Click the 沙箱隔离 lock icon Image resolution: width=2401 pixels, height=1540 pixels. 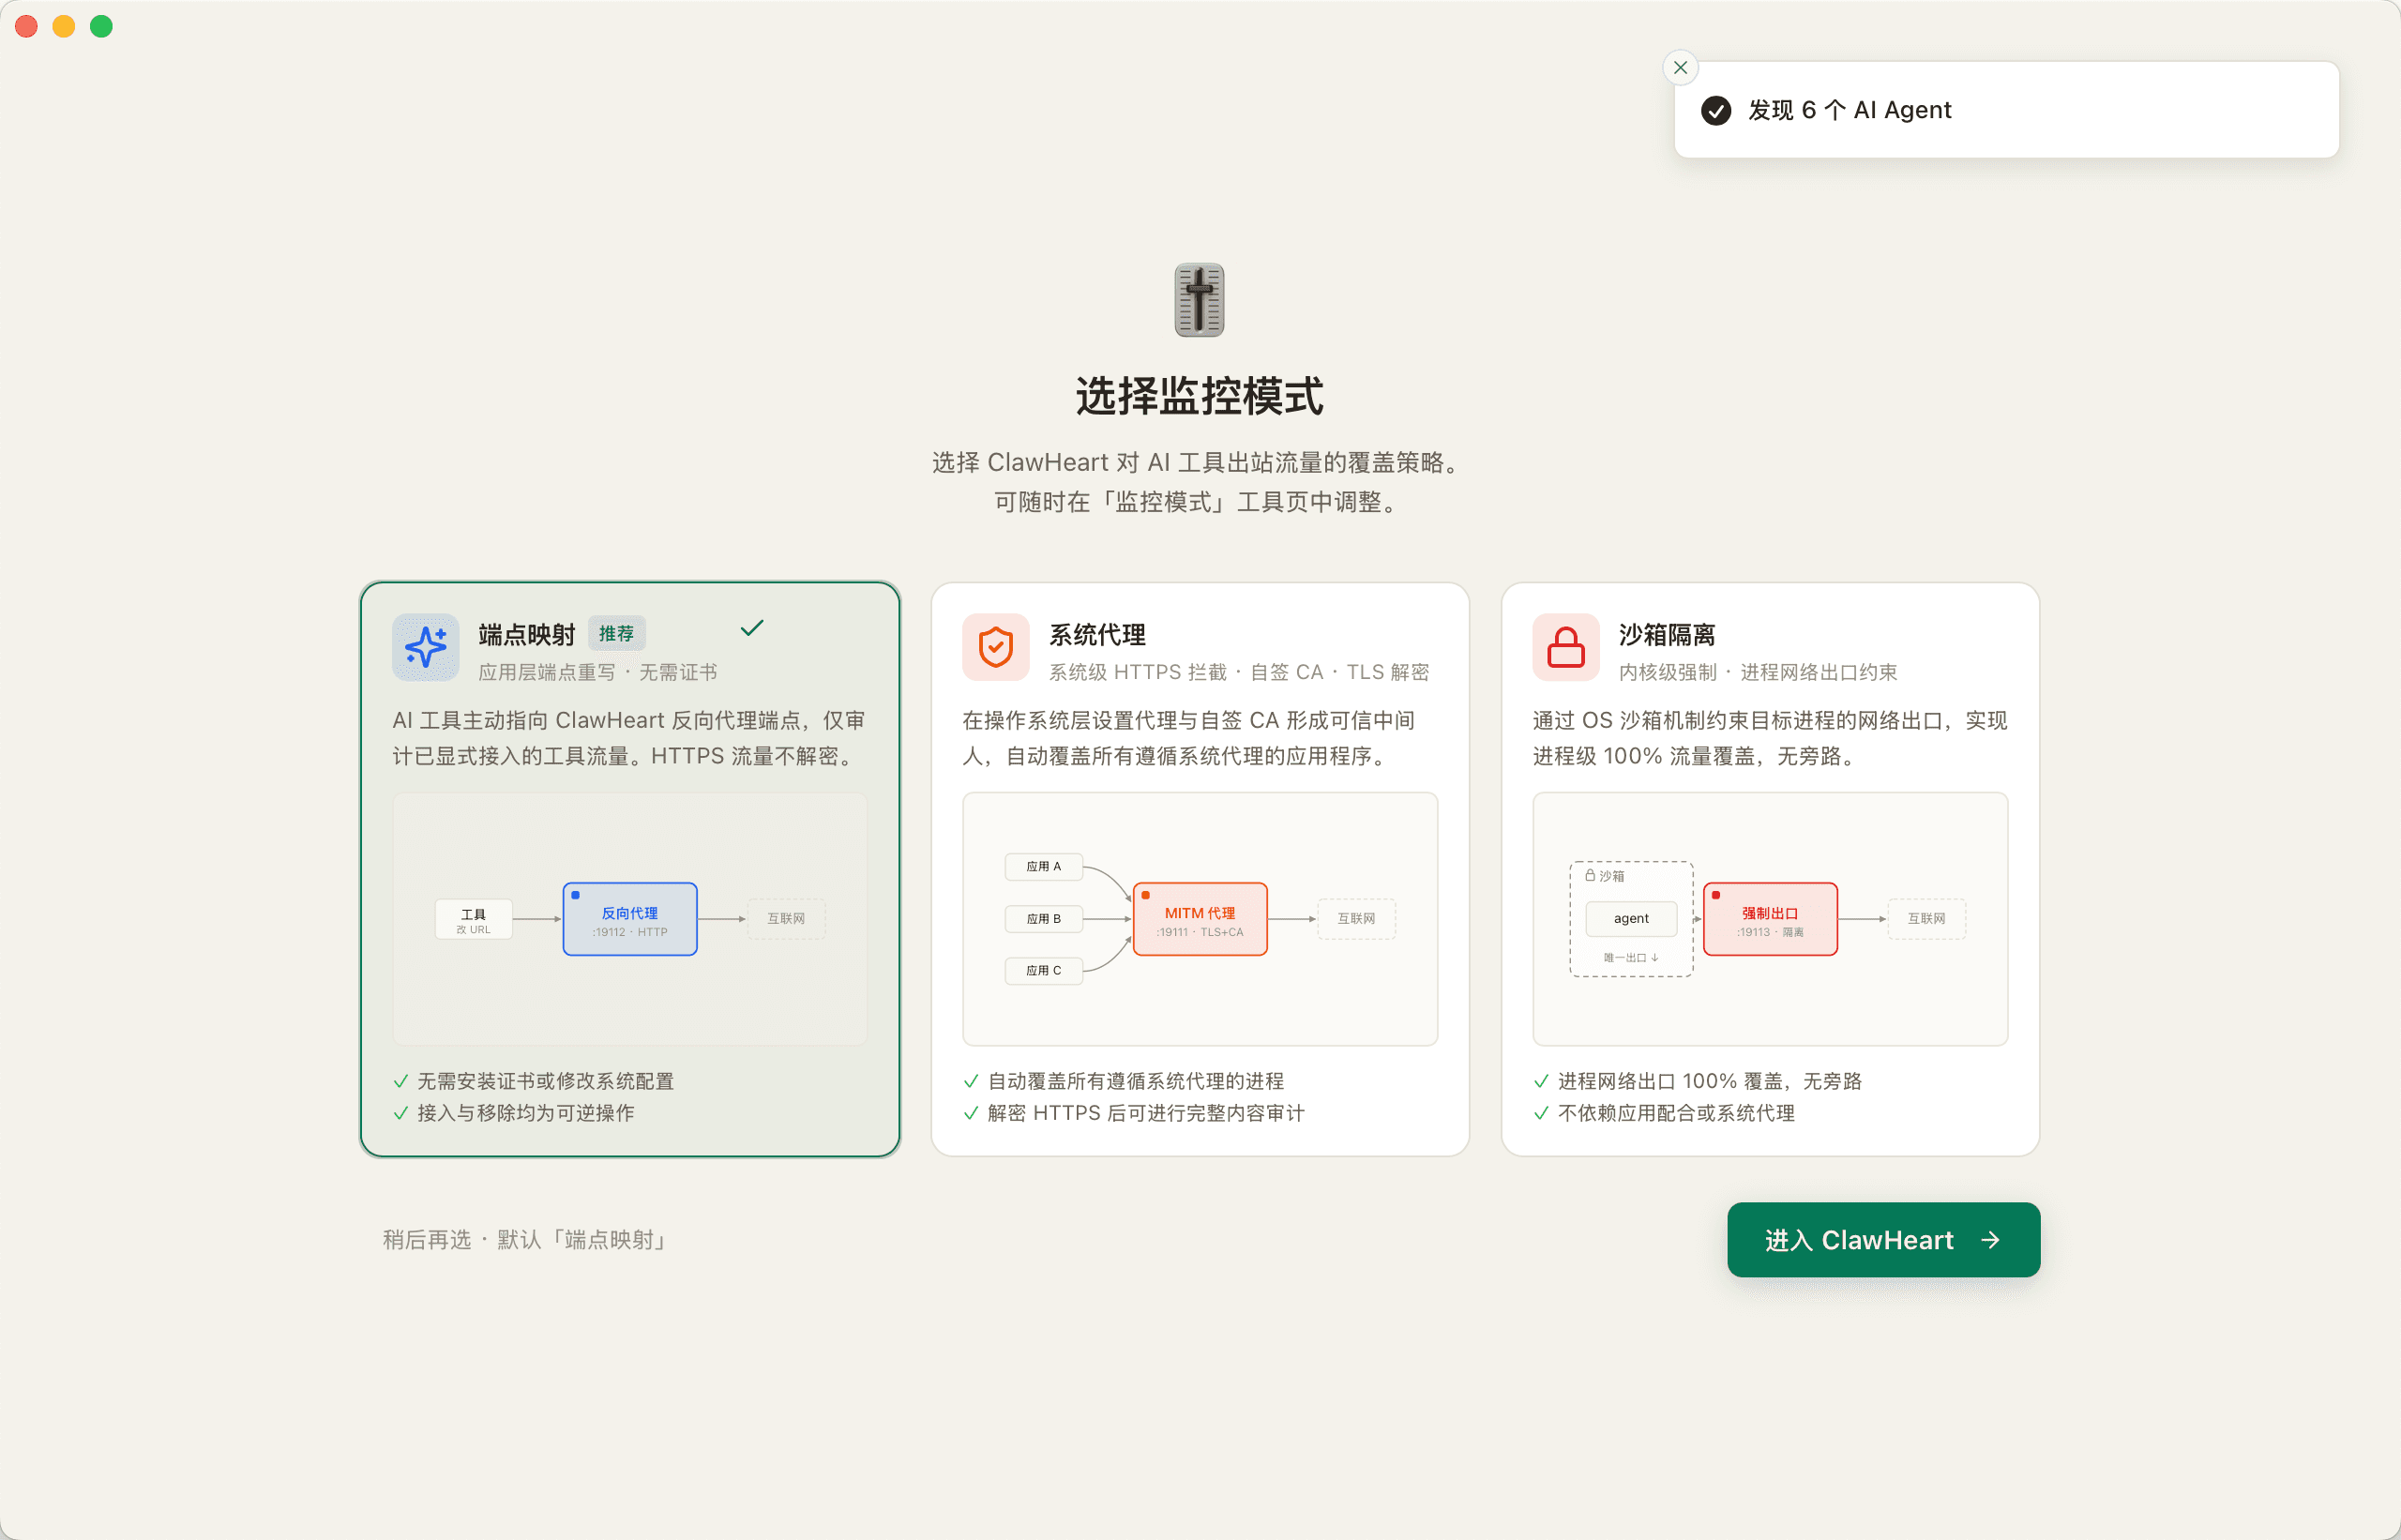[x=1566, y=647]
